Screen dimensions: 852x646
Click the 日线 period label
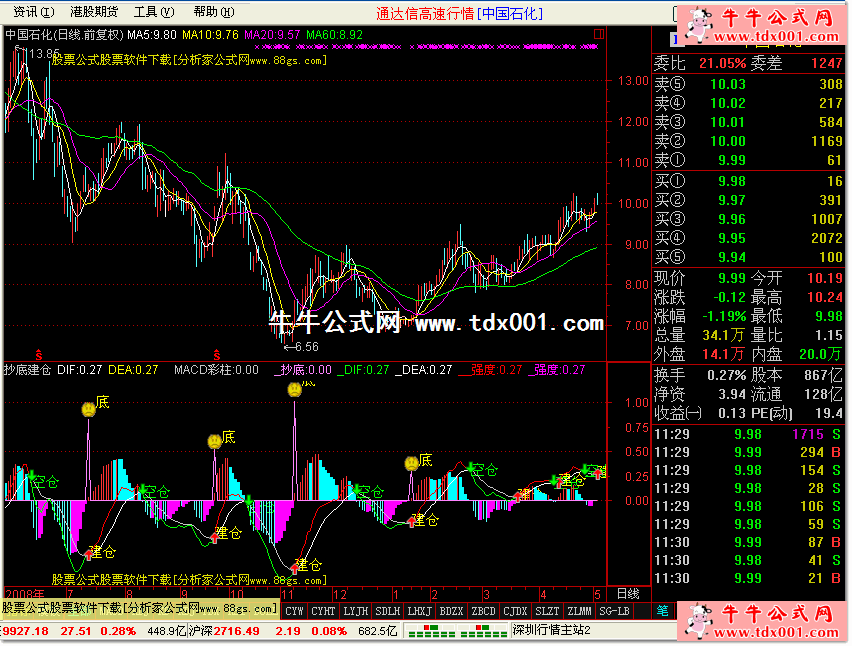[628, 594]
